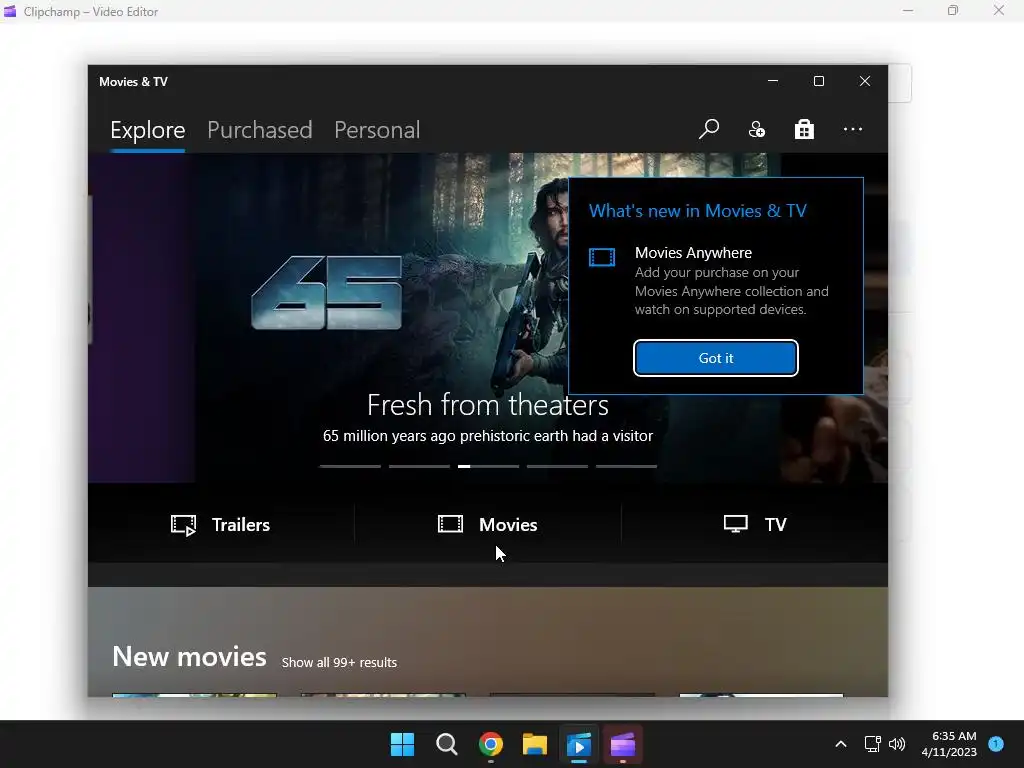Click Show all 99+ results link
Image resolution: width=1024 pixels, height=768 pixels.
click(339, 662)
